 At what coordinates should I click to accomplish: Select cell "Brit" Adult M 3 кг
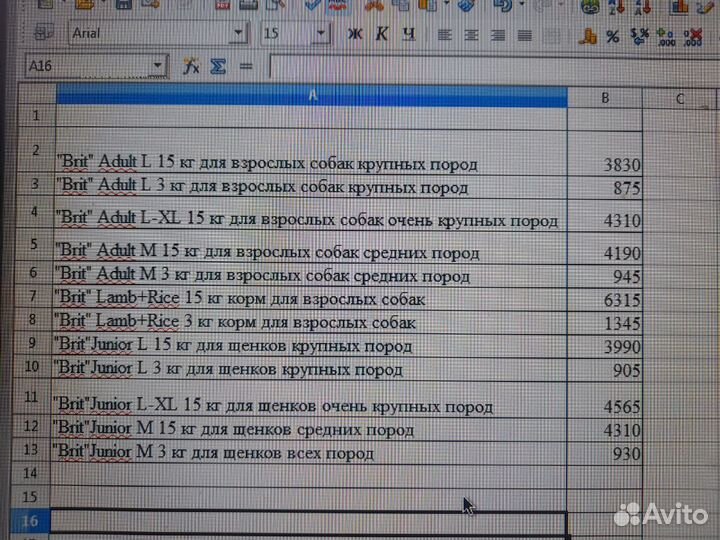(310, 275)
